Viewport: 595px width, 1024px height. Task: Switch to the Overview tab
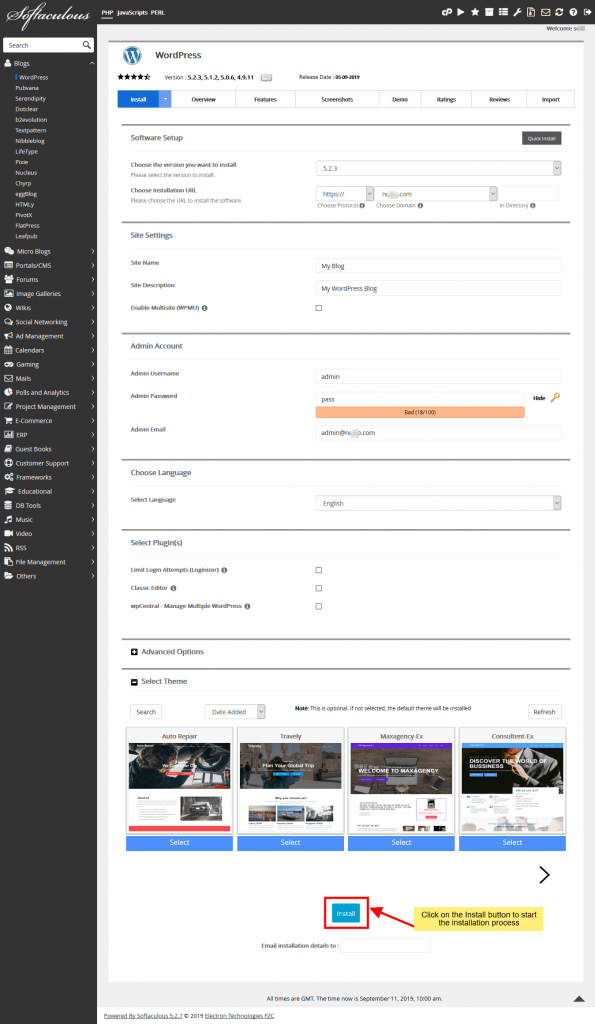(203, 99)
